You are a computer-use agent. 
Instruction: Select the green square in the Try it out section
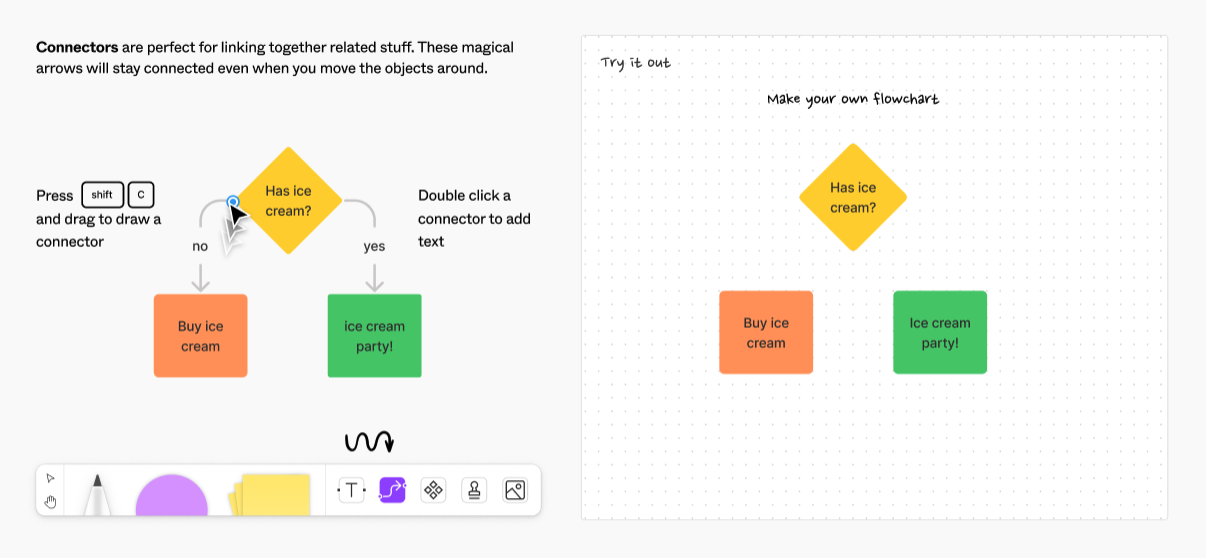point(940,332)
